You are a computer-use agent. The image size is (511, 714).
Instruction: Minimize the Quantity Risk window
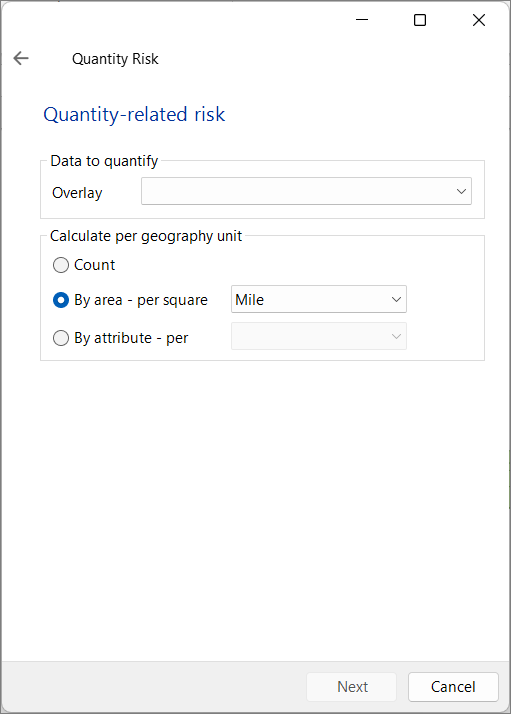pyautogui.click(x=362, y=20)
